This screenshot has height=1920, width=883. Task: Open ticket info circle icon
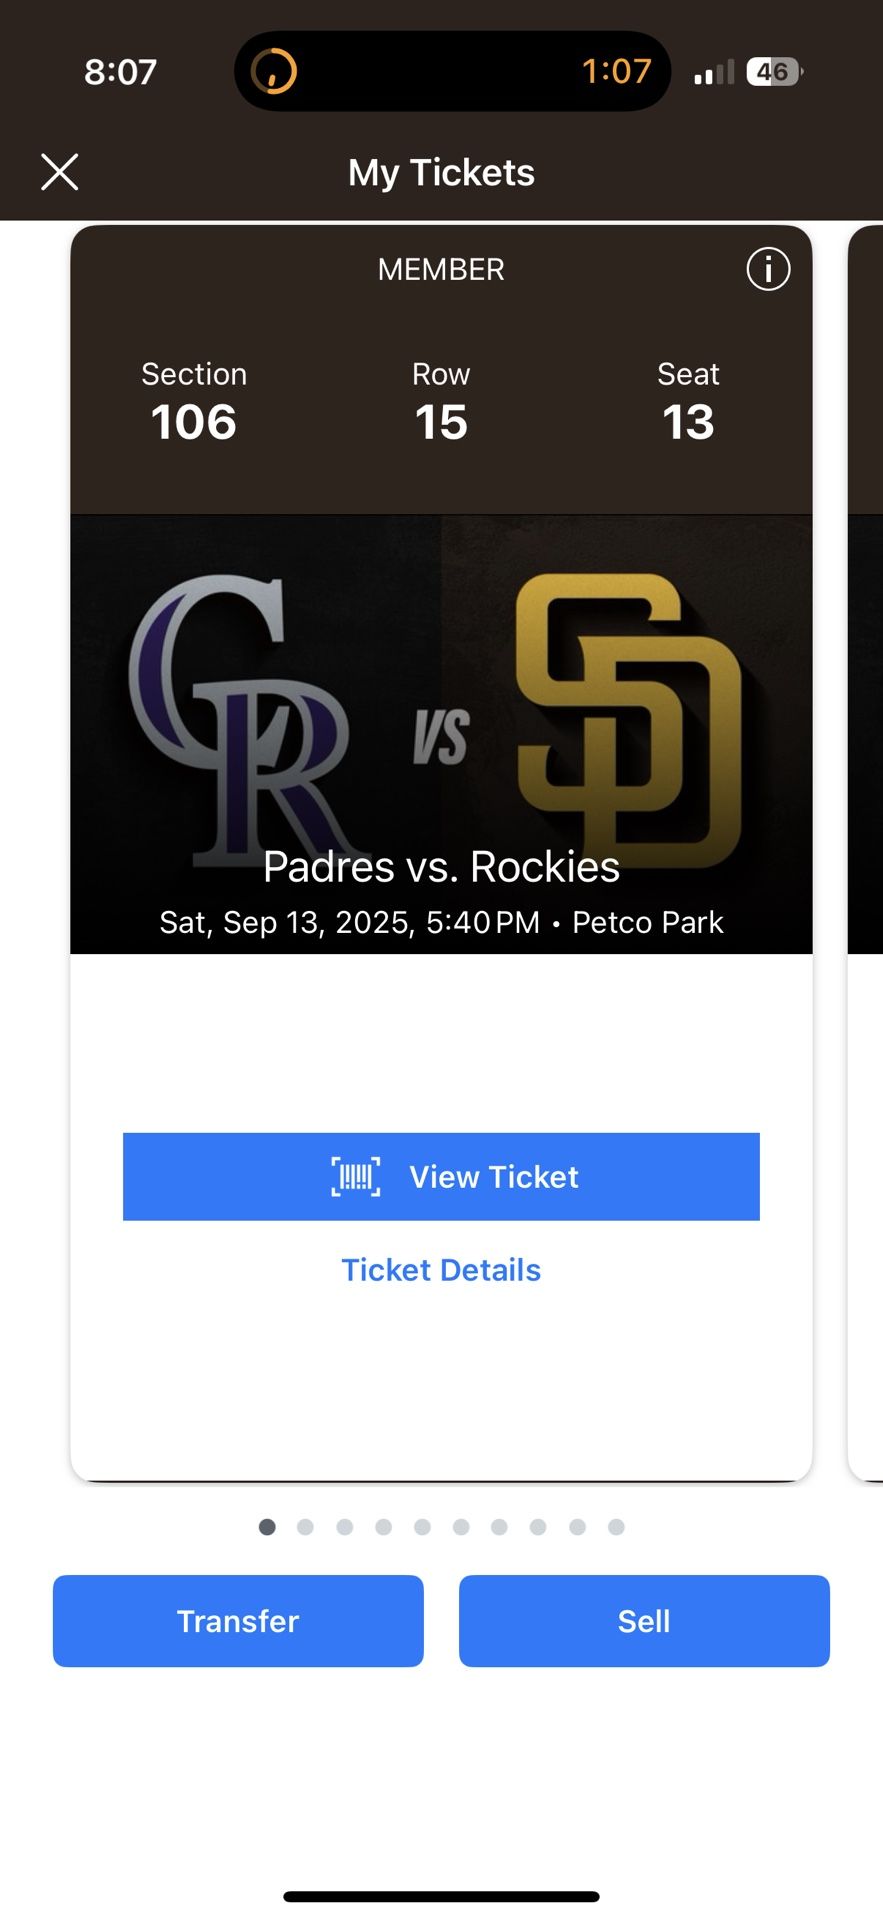point(768,269)
